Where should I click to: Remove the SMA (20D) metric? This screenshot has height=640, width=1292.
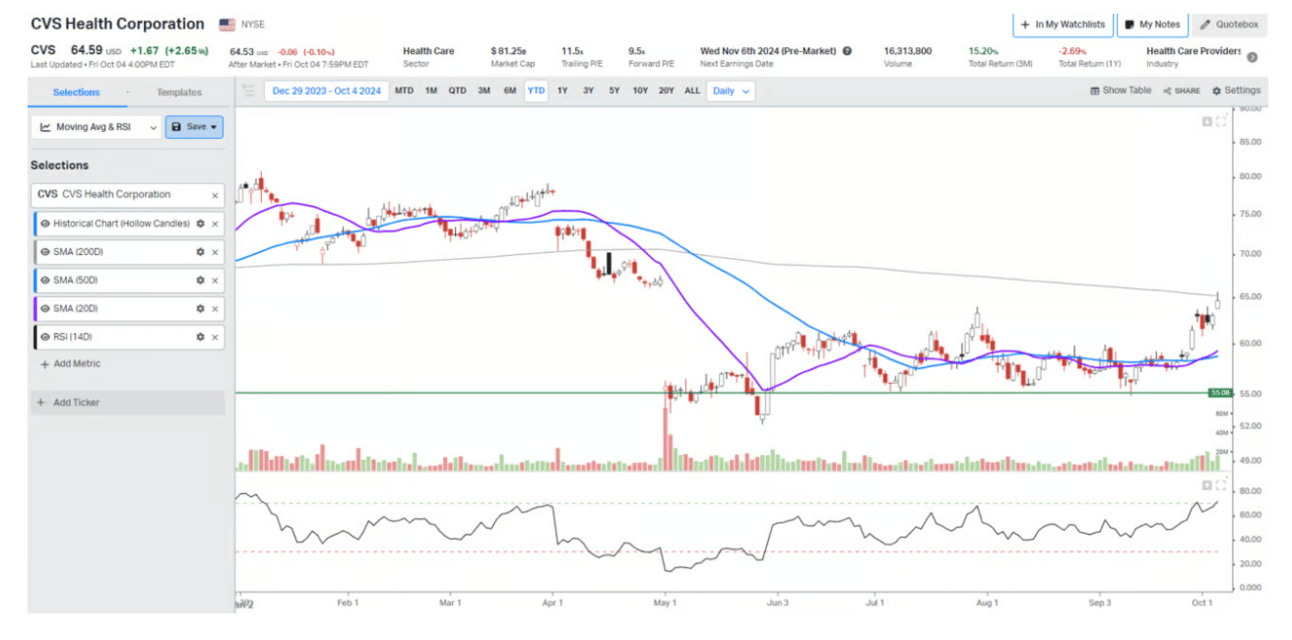click(x=214, y=308)
